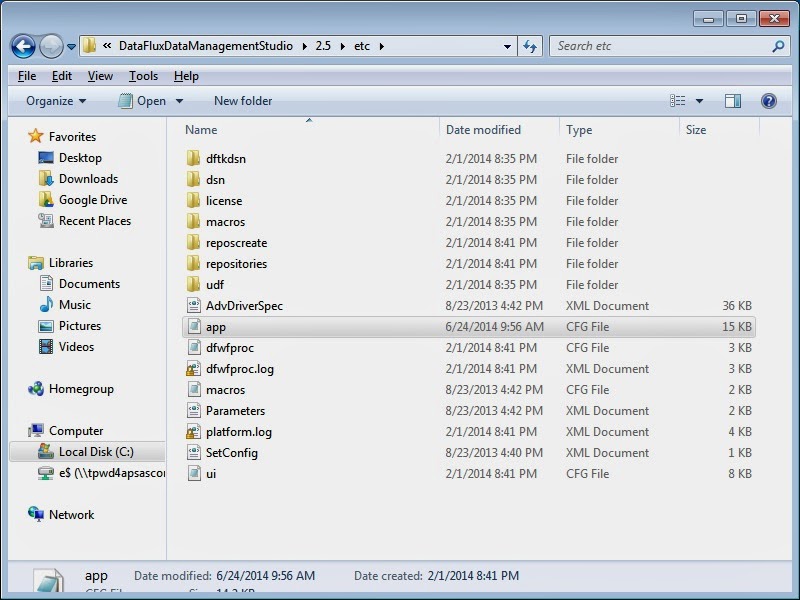The width and height of the screenshot is (800, 600).
Task: Select Local Disk (C:) drive
Action: [x=87, y=452]
